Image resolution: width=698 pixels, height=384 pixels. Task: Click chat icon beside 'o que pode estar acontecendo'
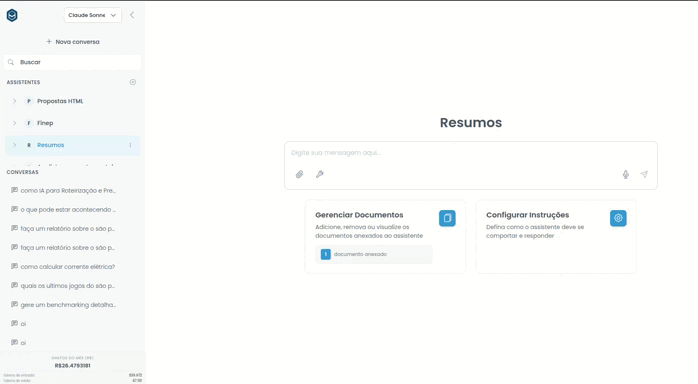[14, 209]
